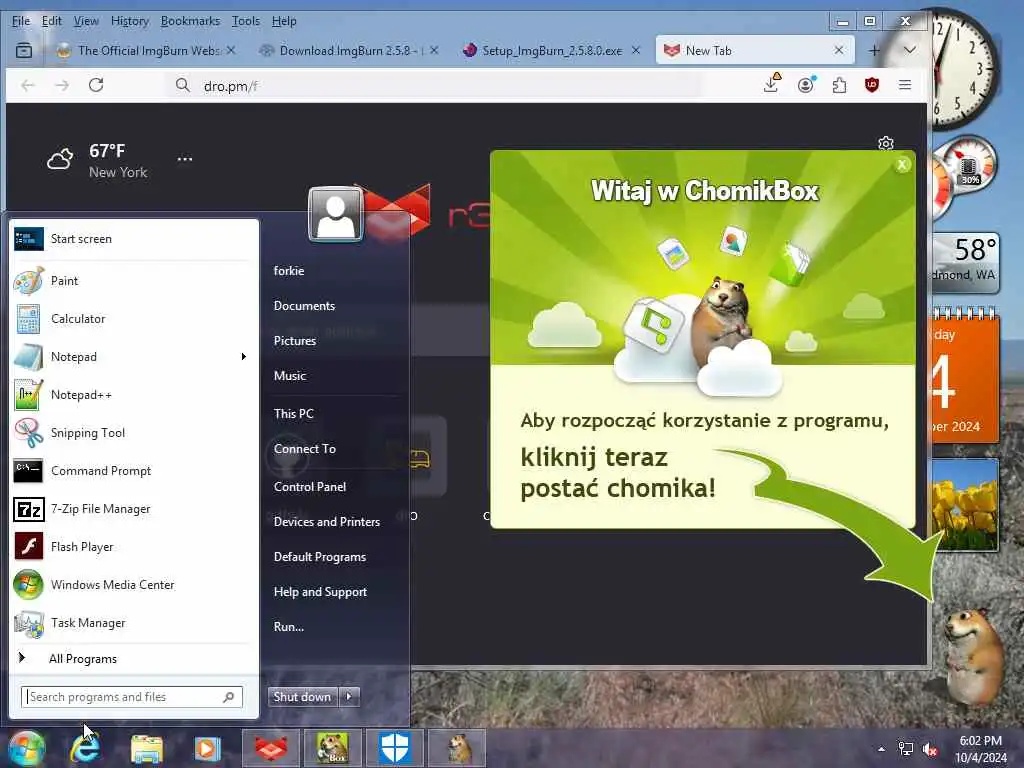Click the Notepad icon in Start menu
The width and height of the screenshot is (1024, 768).
tap(29, 357)
